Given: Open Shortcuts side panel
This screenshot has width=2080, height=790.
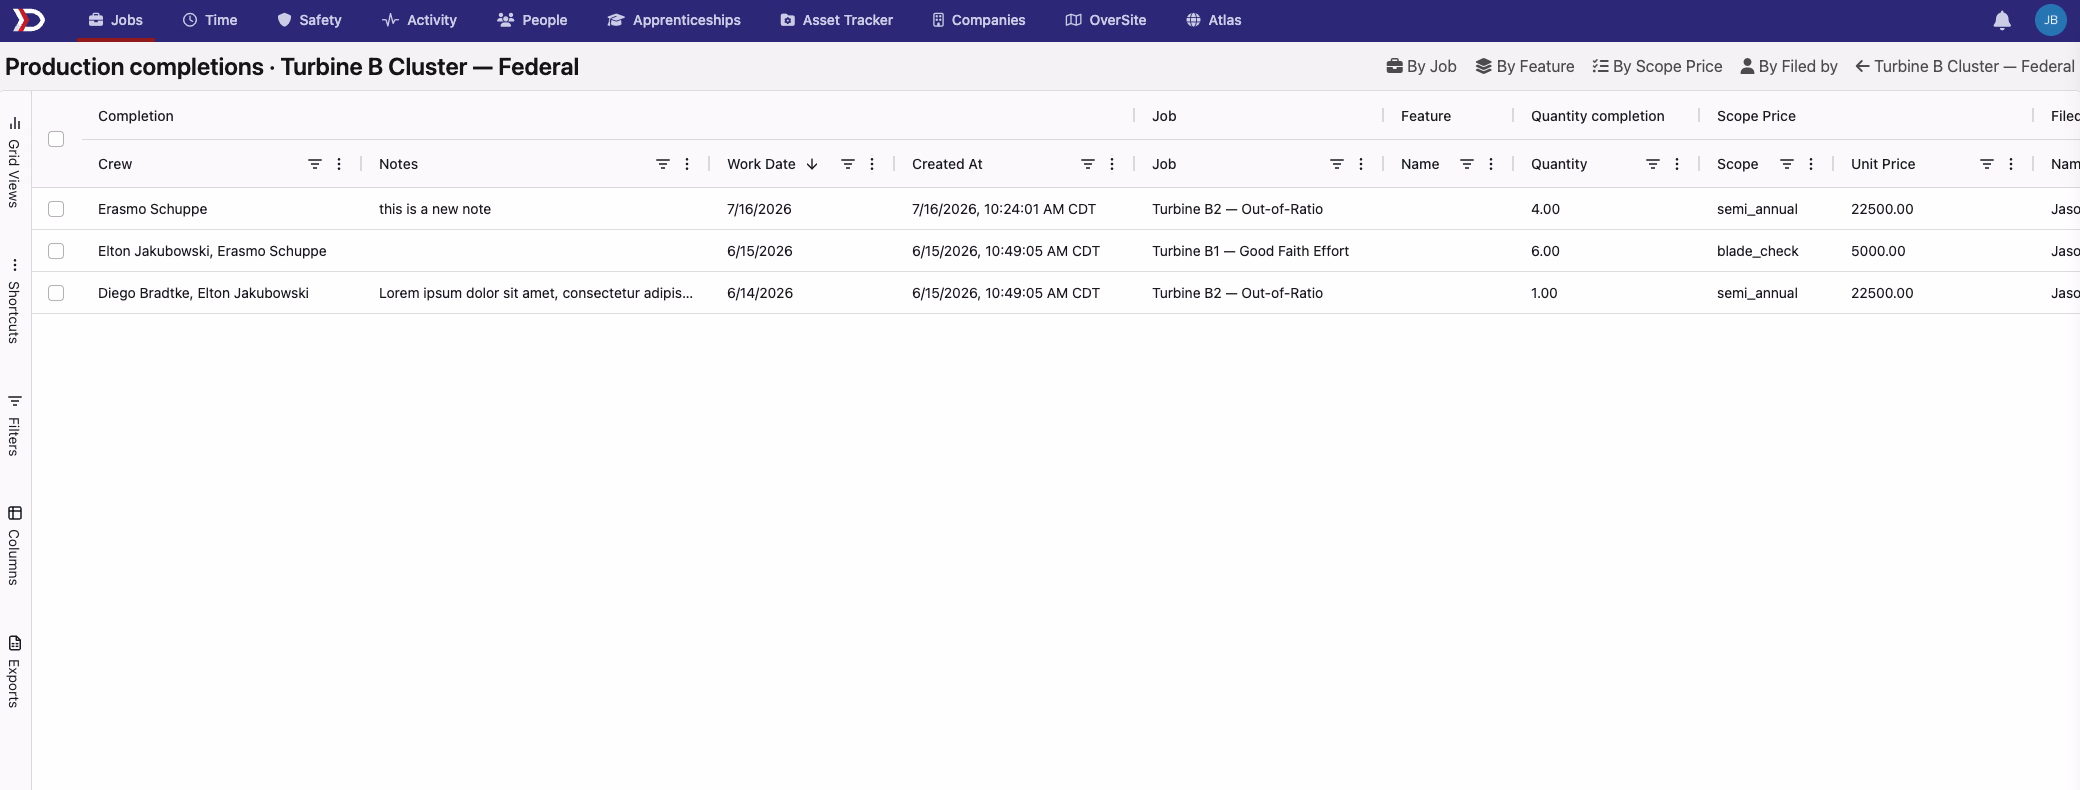Looking at the screenshot, I should [x=14, y=302].
